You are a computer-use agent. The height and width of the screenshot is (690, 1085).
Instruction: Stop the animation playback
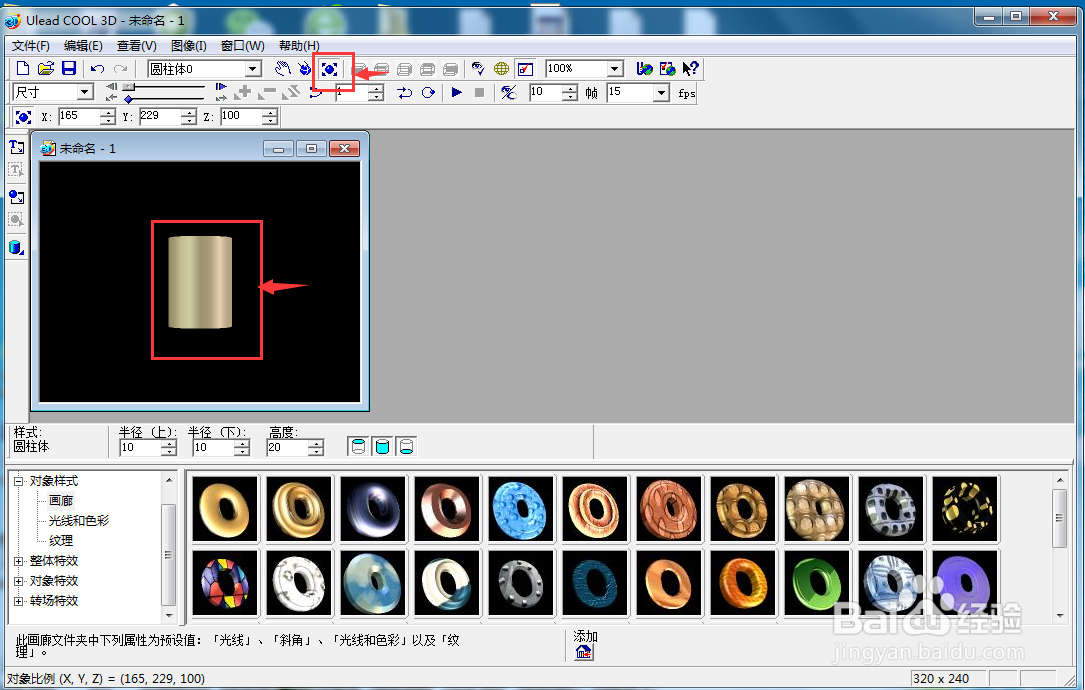[x=480, y=92]
